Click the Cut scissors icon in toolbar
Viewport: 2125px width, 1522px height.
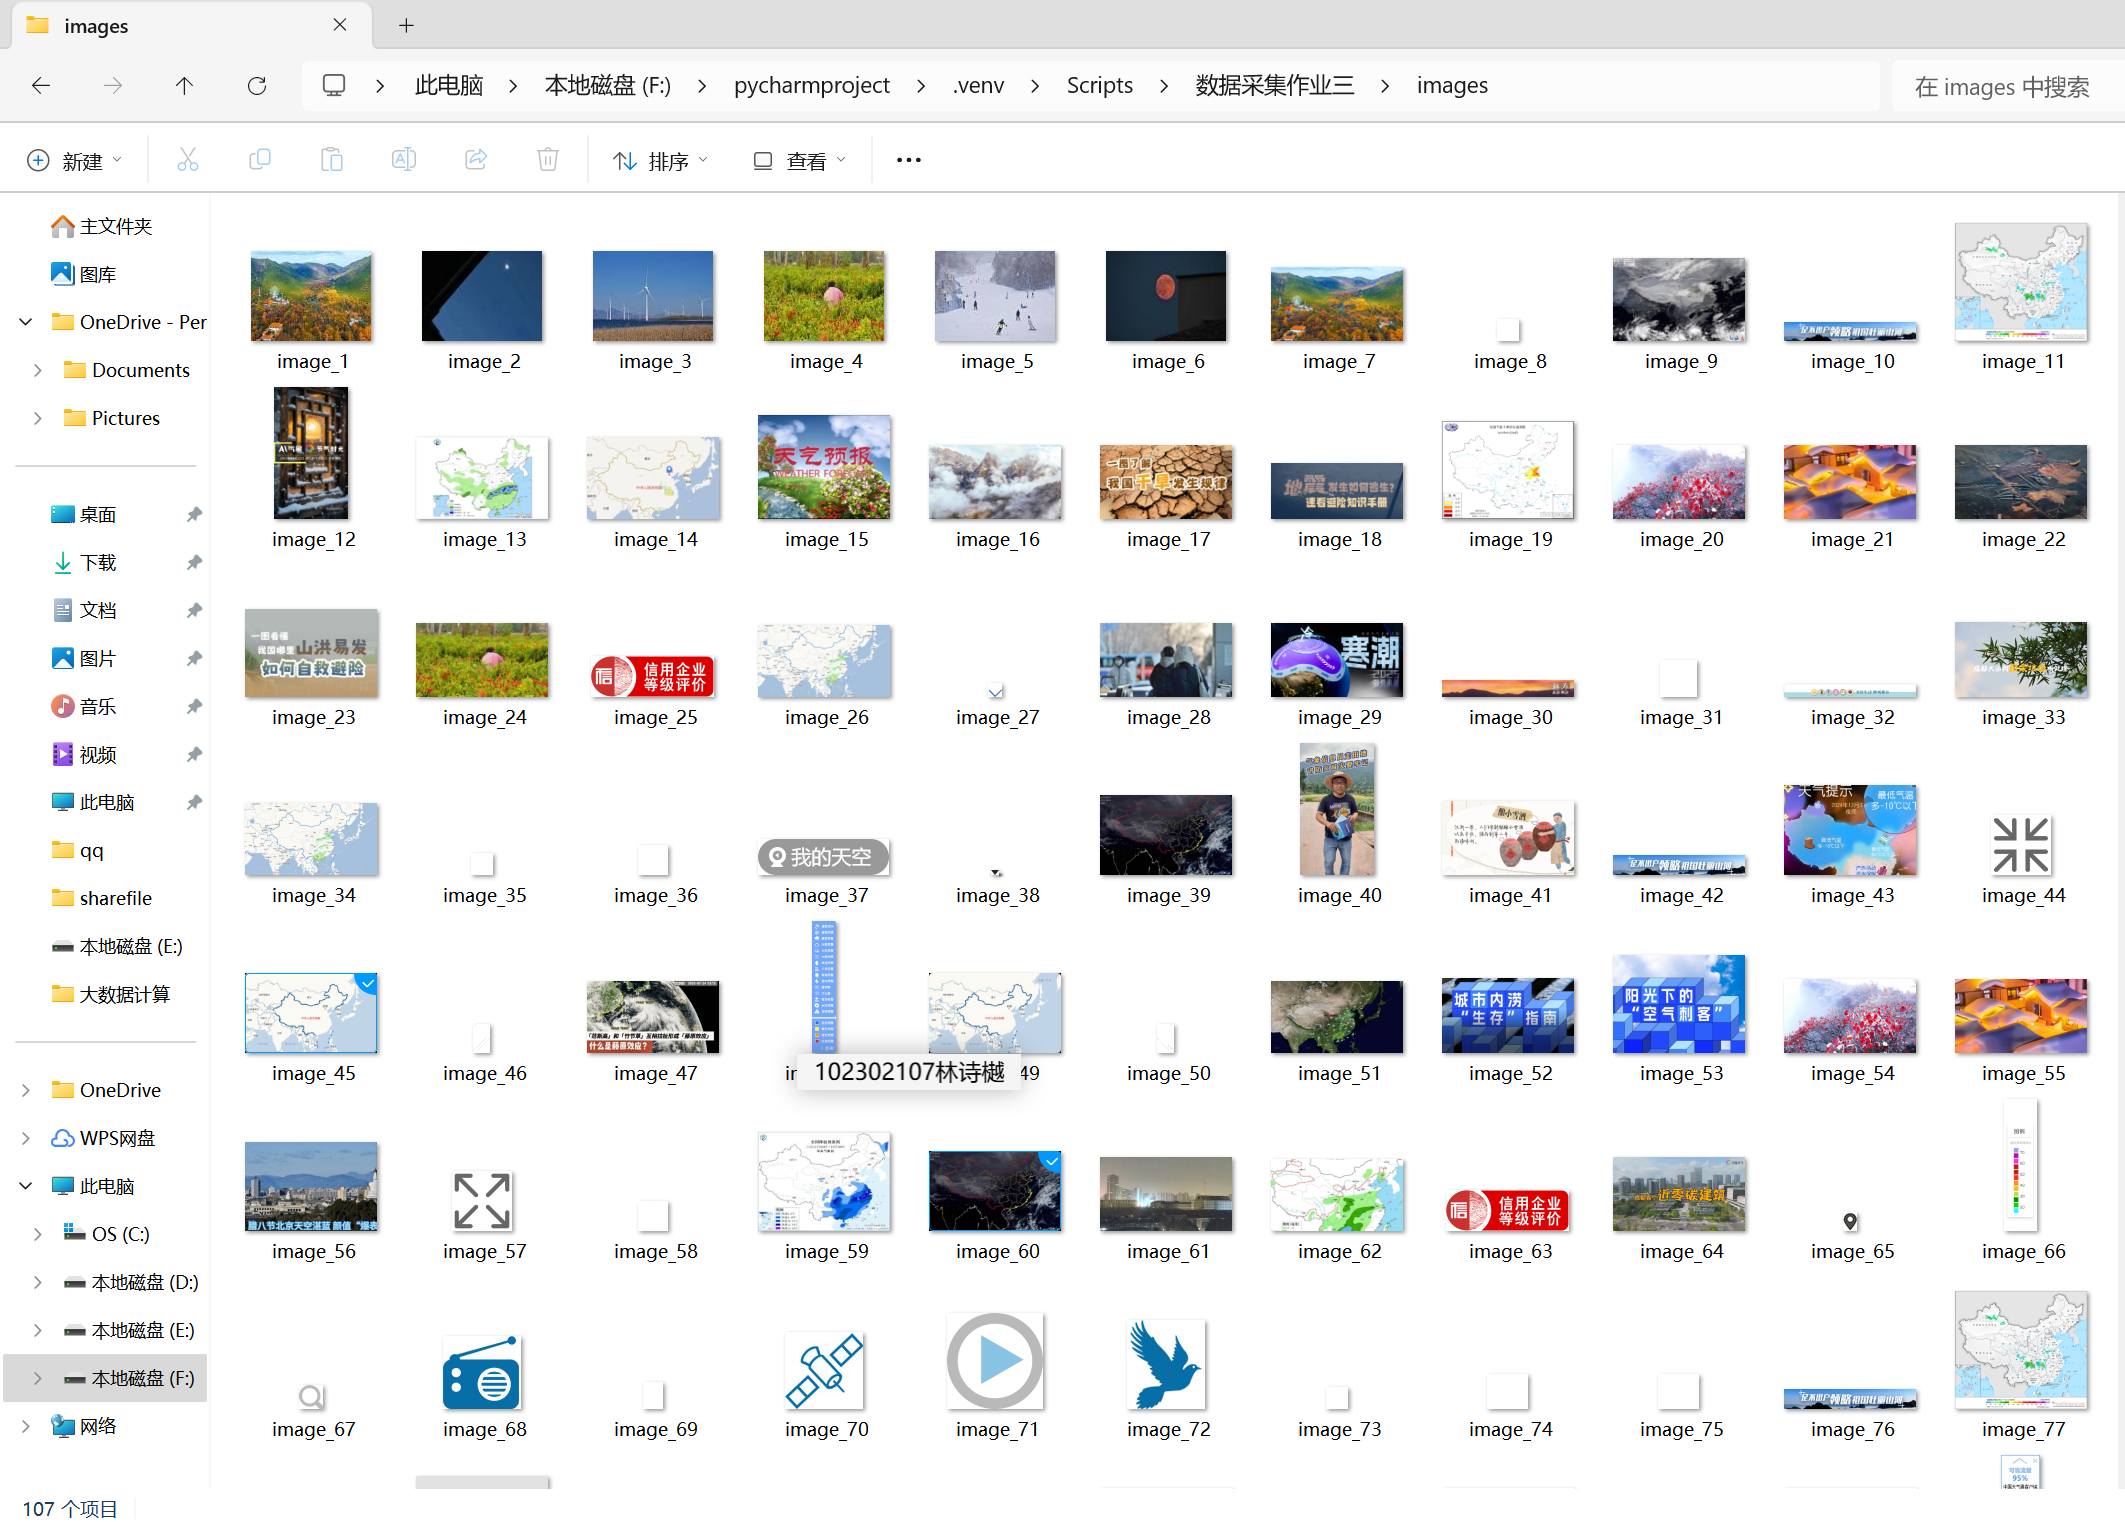pyautogui.click(x=187, y=160)
